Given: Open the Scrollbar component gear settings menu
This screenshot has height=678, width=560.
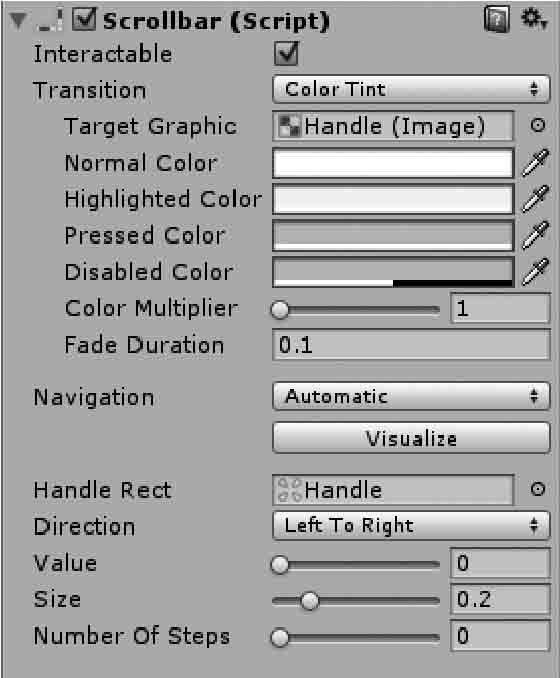Looking at the screenshot, I should point(534,19).
